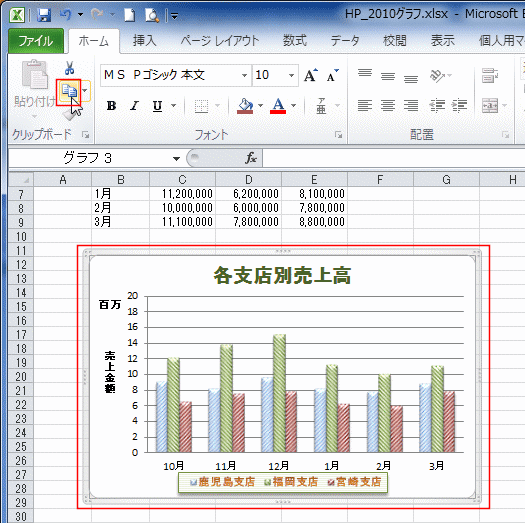The height and width of the screenshot is (523, 525).
Task: Apply the fill color bucket
Action: (245, 106)
